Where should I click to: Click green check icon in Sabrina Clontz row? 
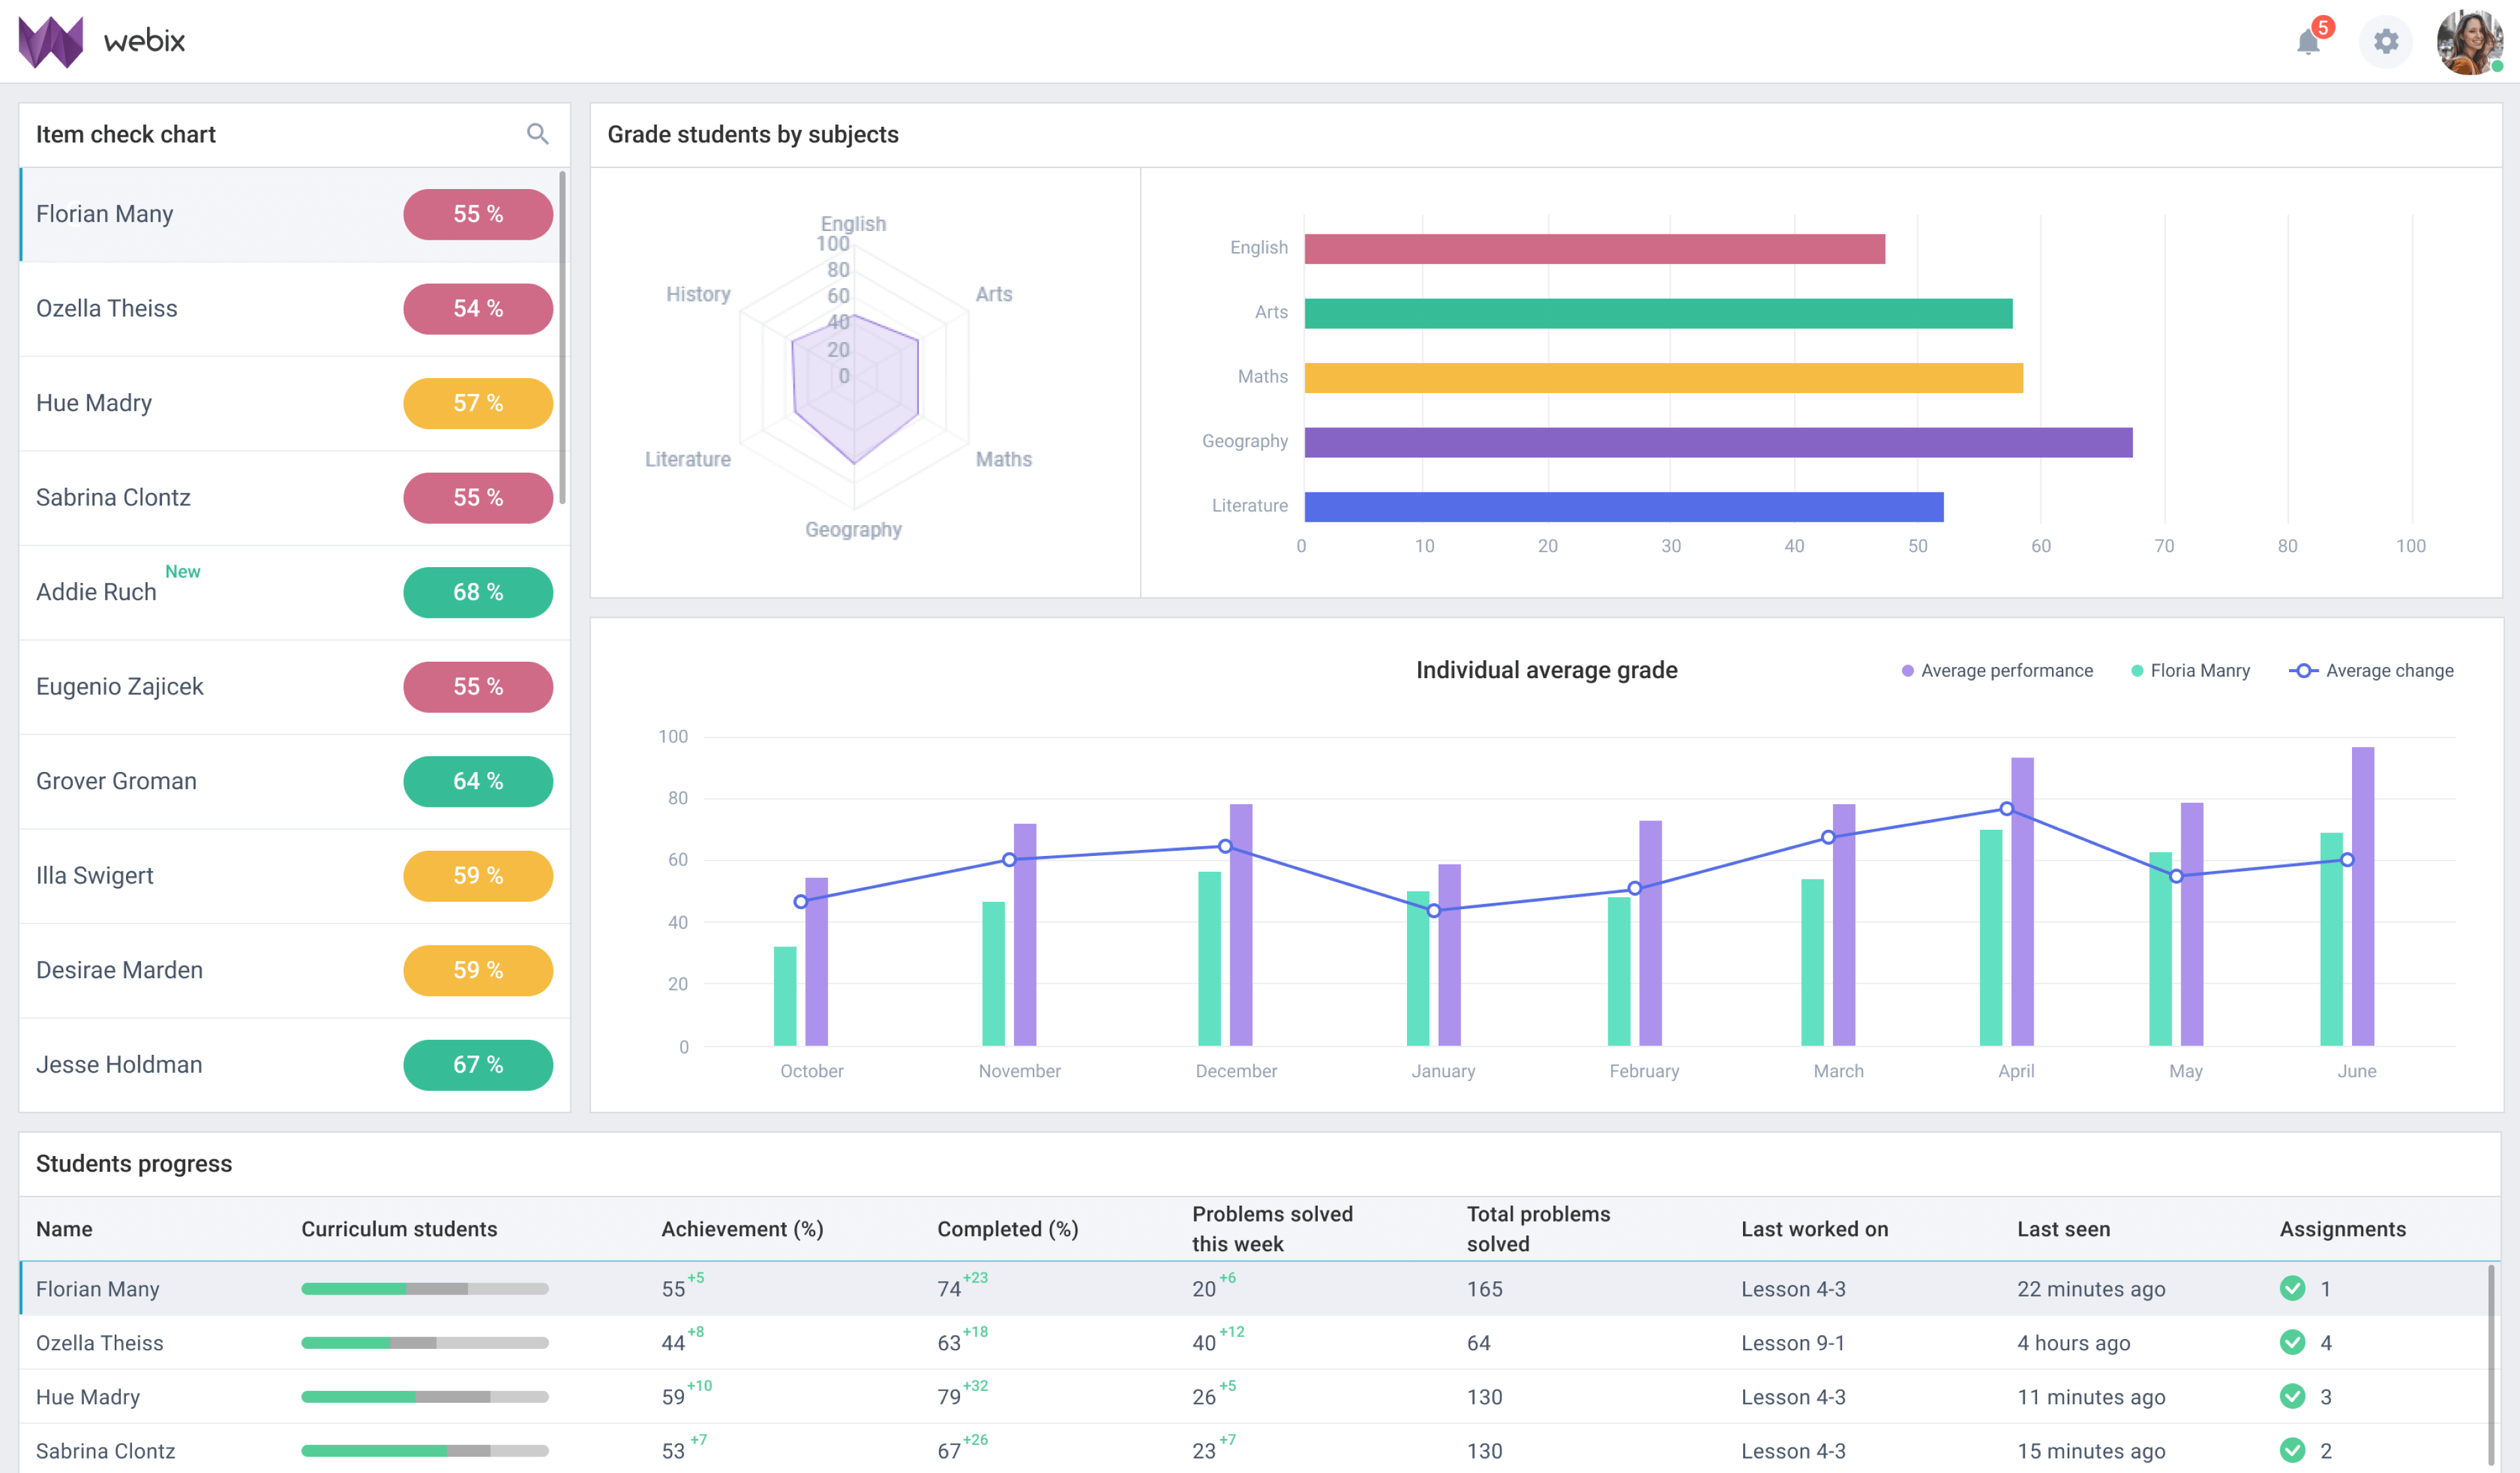tap(2292, 1450)
